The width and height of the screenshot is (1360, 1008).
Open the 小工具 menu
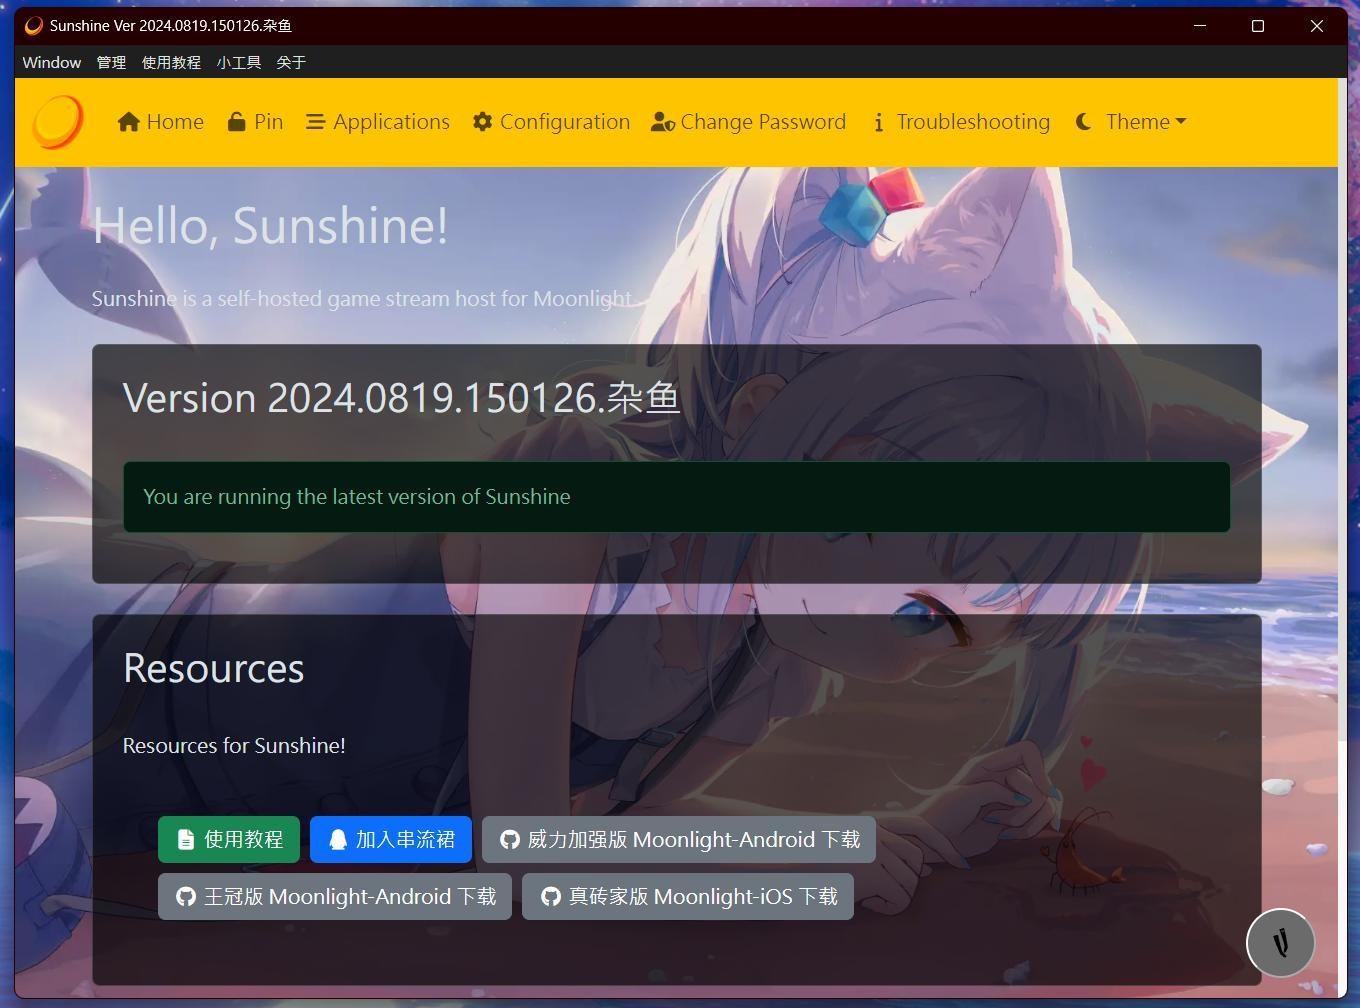[239, 62]
